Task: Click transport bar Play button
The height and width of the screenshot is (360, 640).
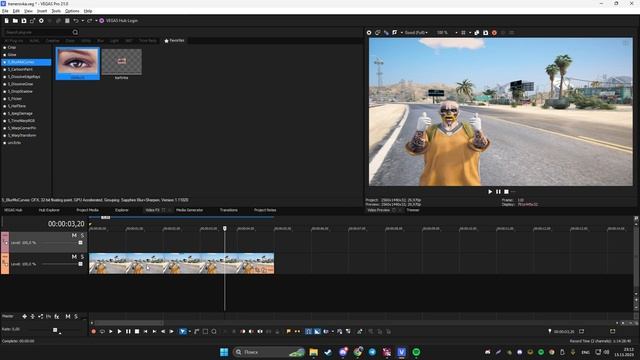Action: pyautogui.click(x=120, y=331)
